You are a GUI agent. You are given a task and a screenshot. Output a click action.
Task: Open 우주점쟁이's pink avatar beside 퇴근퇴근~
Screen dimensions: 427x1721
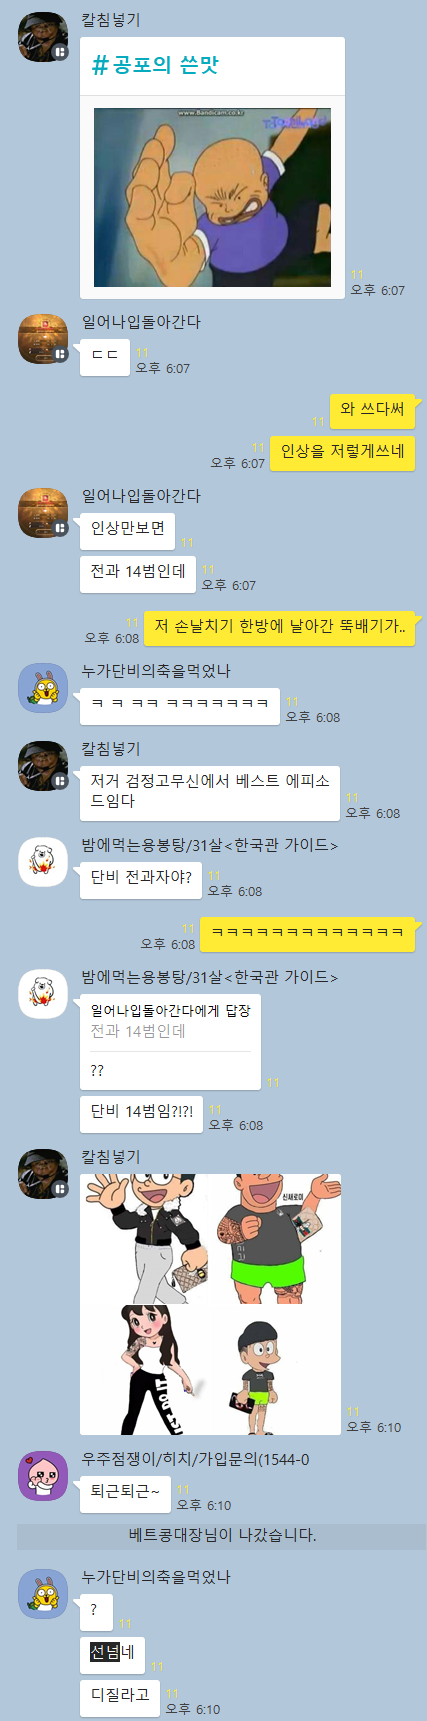point(43,1477)
